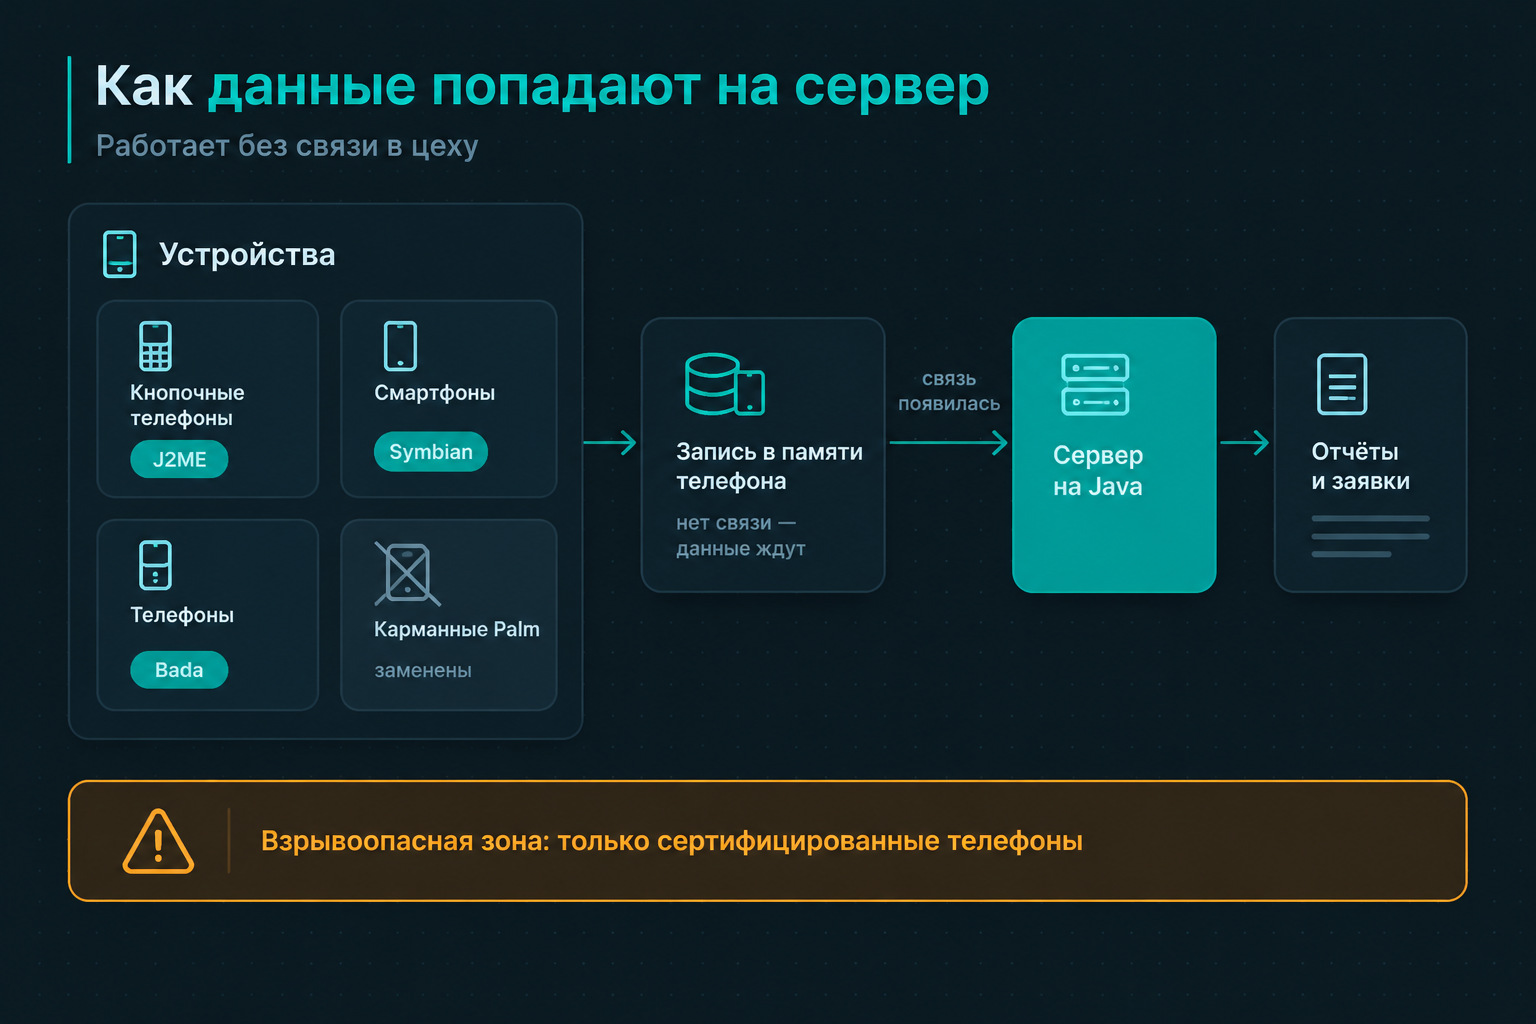
Task: Click the 'Запись в памяти телефона' label
Action: coord(769,466)
